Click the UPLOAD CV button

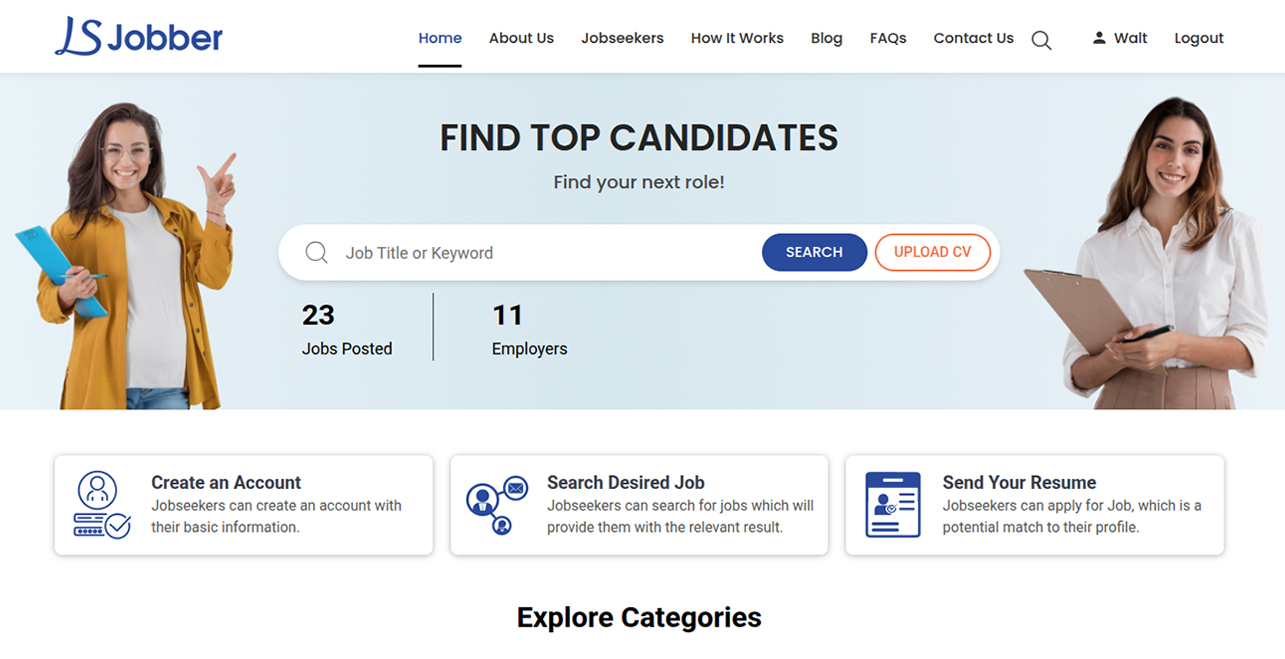pos(932,252)
